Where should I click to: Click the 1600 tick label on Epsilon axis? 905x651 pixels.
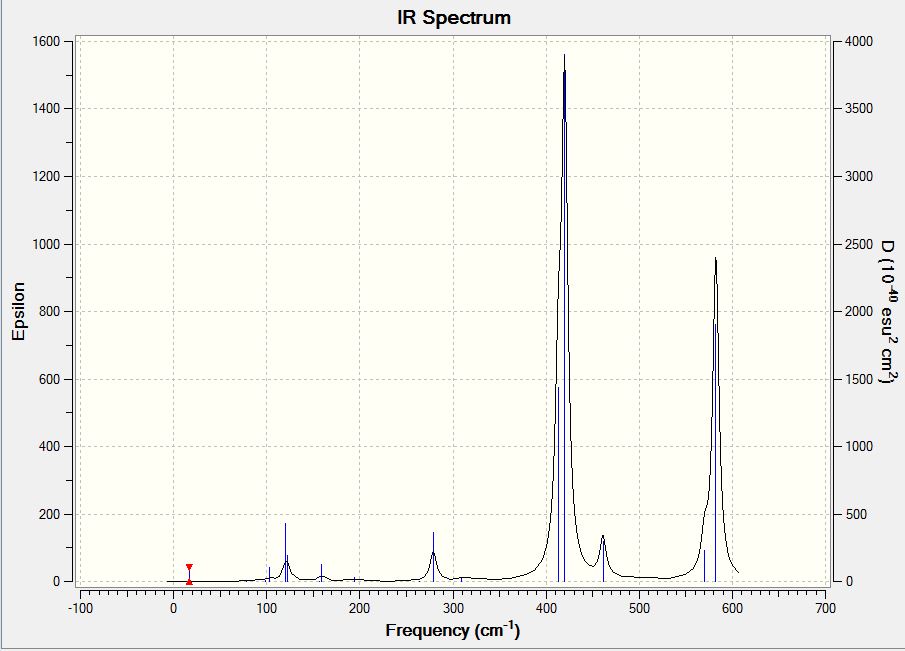pyautogui.click(x=46, y=42)
